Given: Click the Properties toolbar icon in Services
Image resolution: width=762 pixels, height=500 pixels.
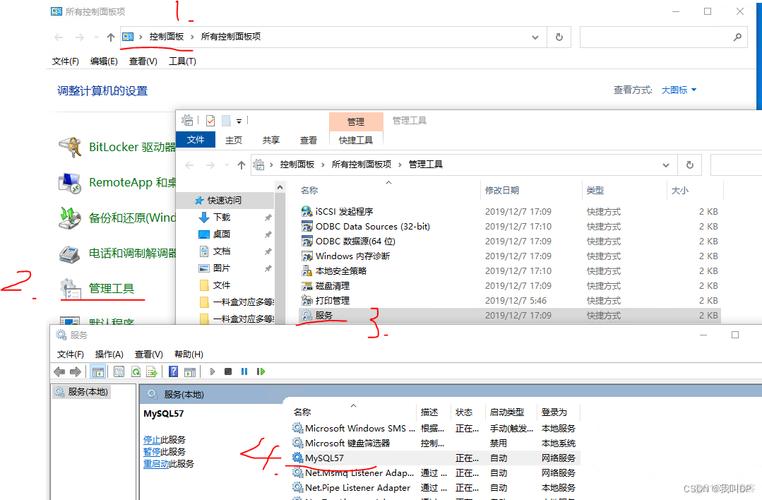Looking at the screenshot, I should pos(119,372).
